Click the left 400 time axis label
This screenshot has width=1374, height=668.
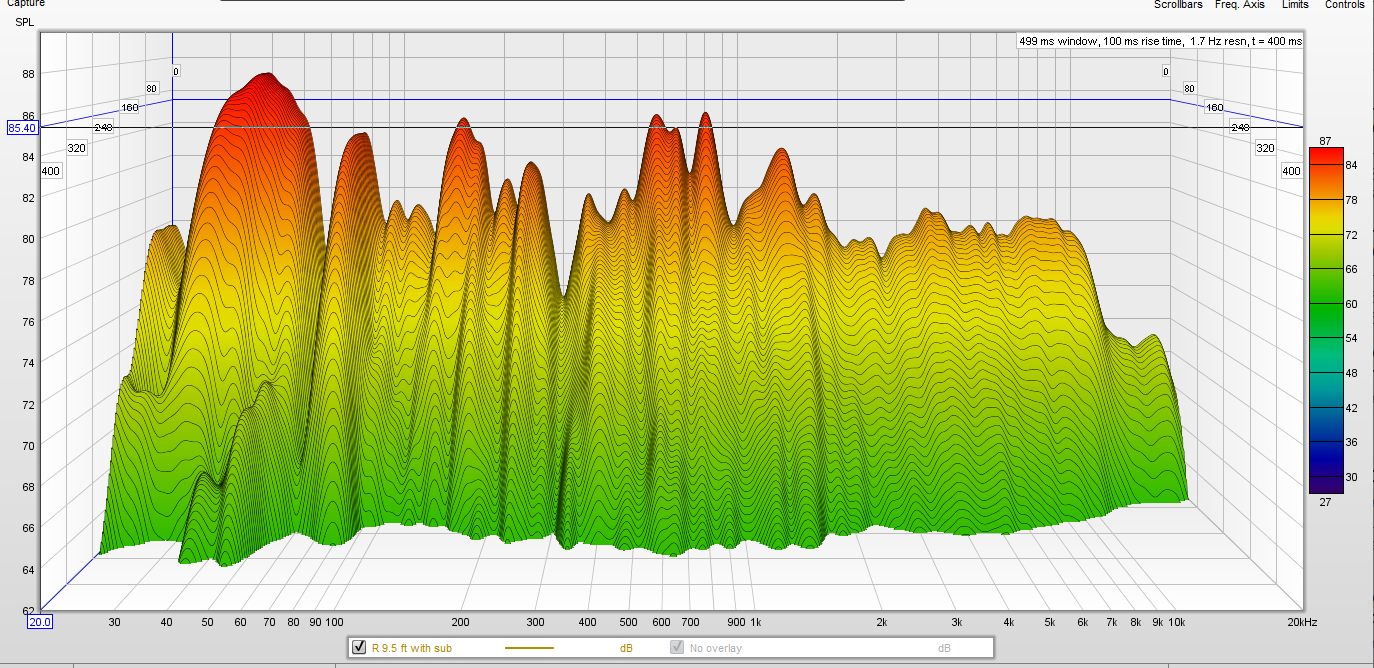click(51, 171)
